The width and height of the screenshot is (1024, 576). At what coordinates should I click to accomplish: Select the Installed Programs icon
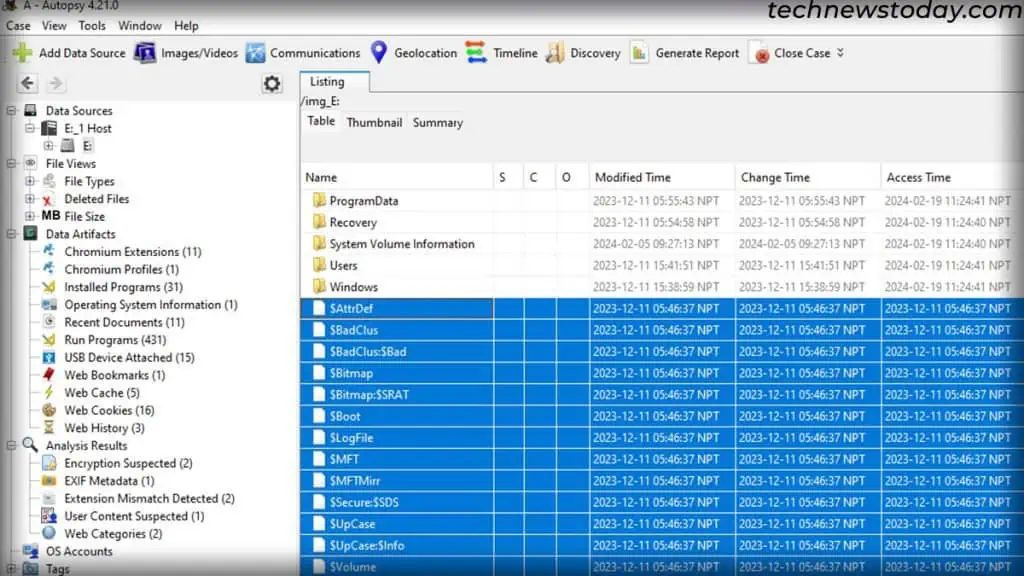click(x=49, y=287)
